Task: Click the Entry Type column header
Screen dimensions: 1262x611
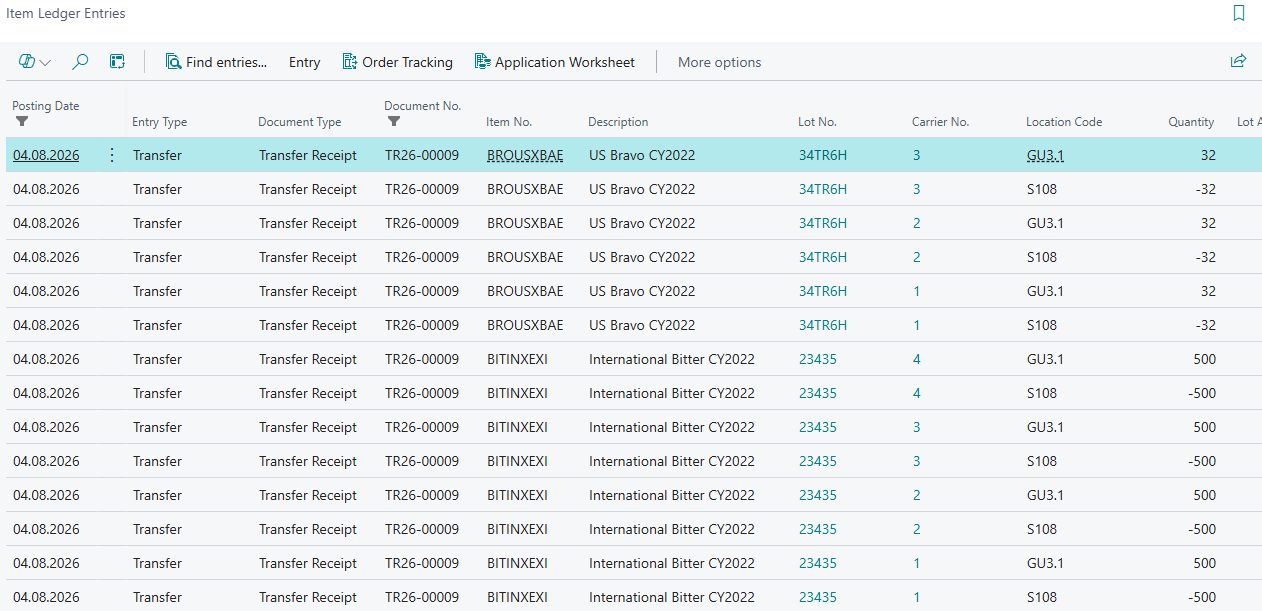Action: click(x=160, y=122)
